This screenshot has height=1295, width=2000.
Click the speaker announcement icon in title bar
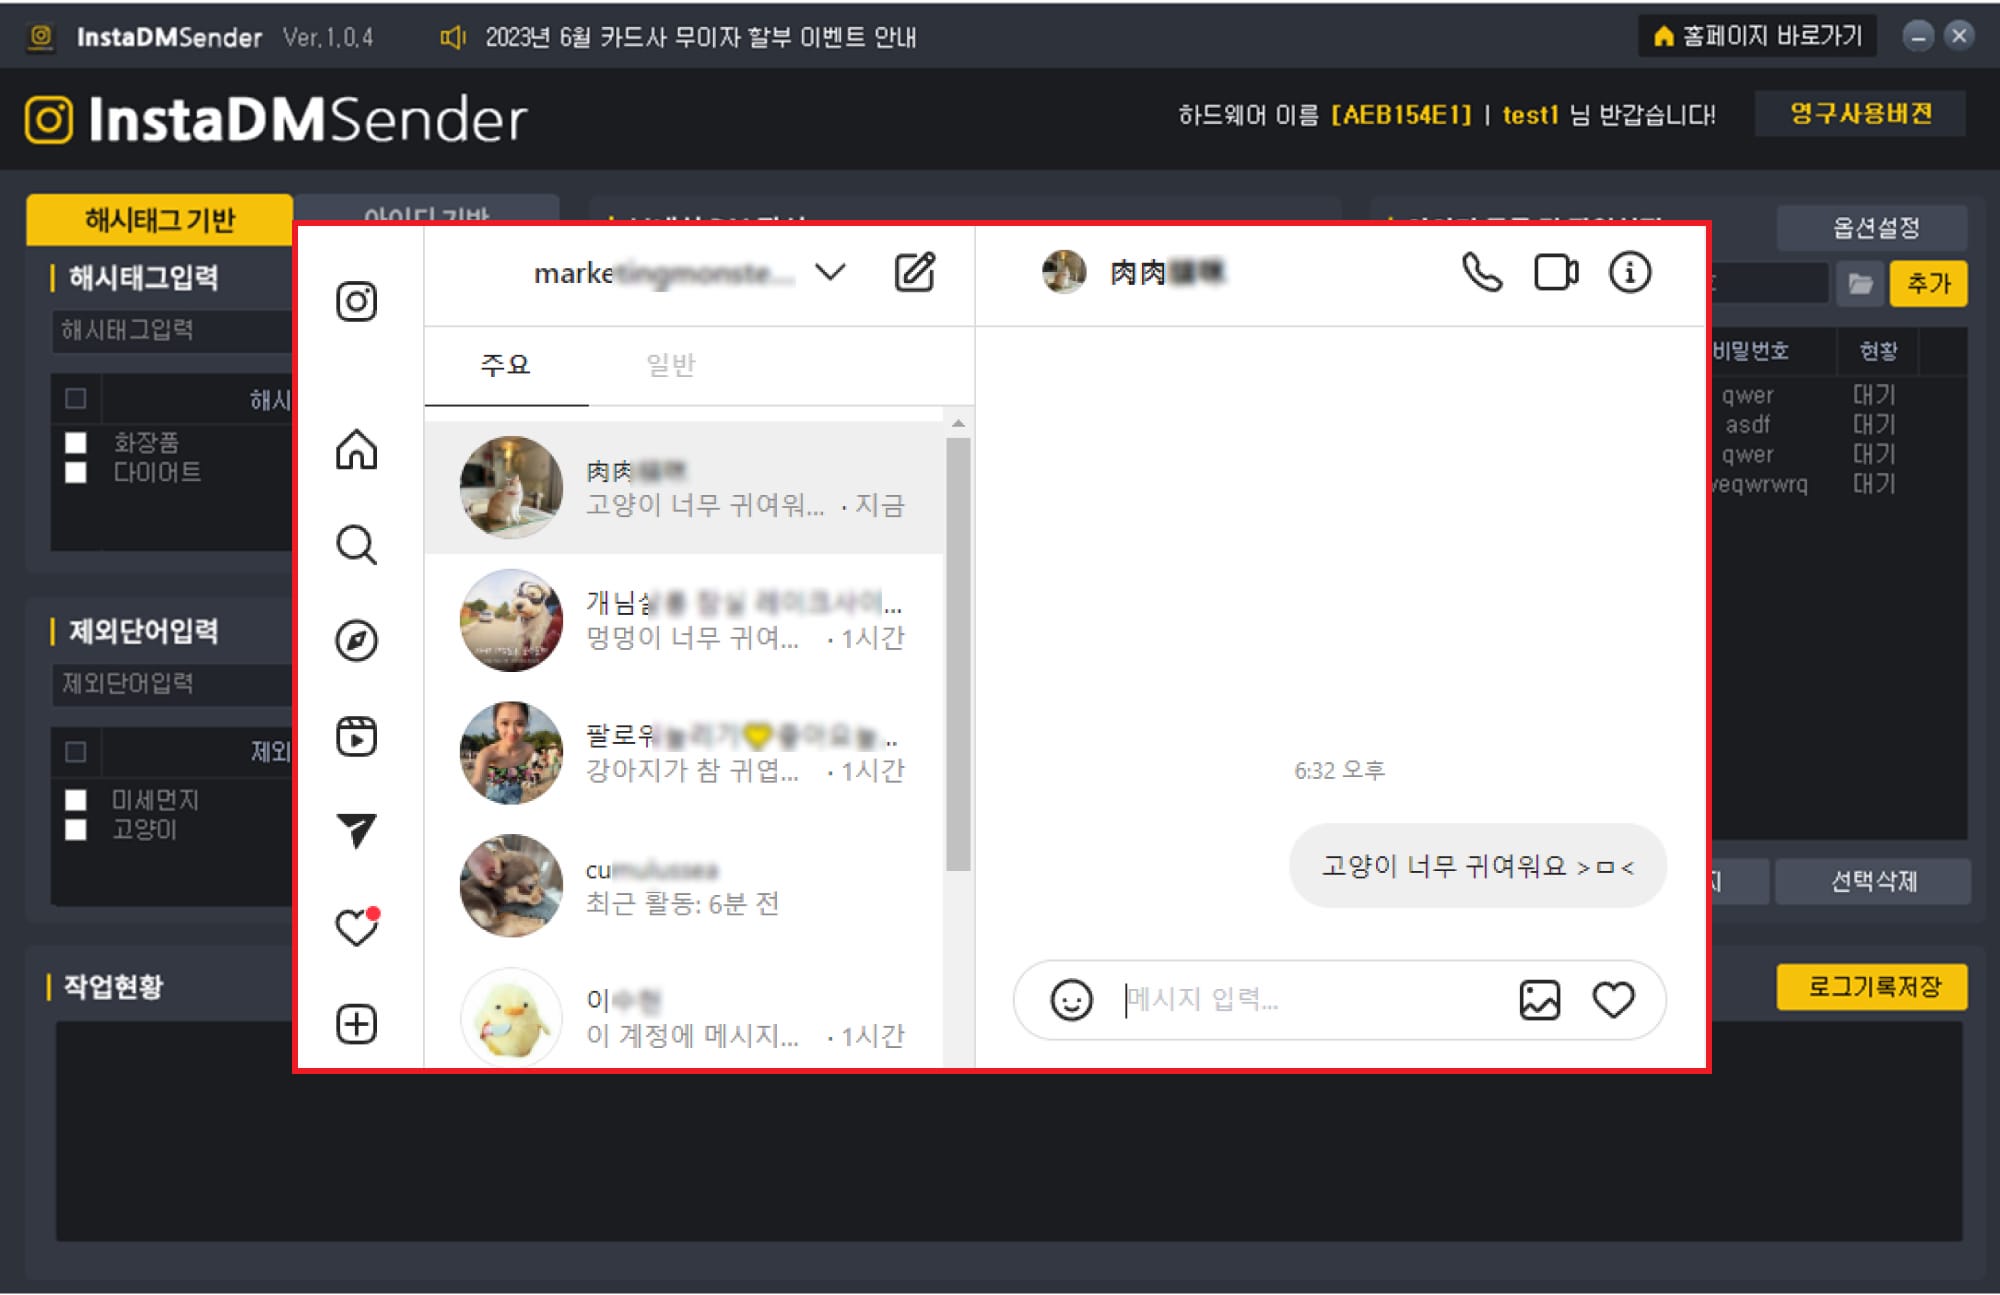(x=453, y=37)
